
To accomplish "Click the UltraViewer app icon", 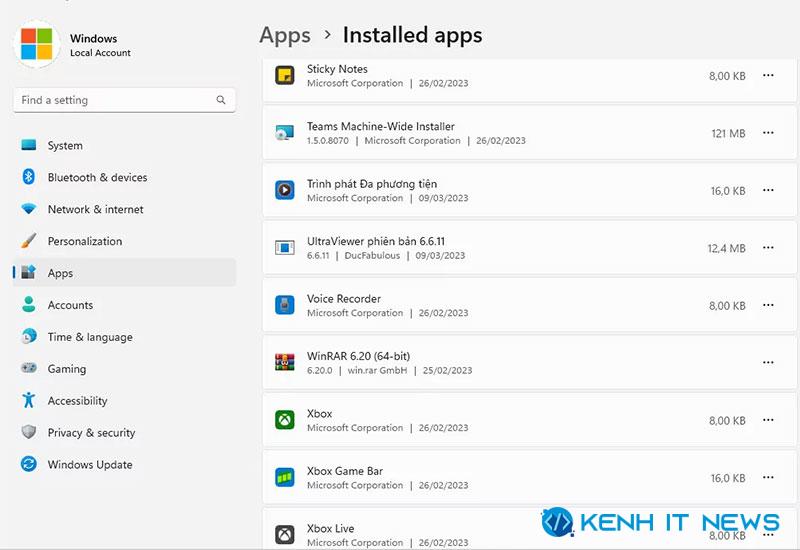I will (x=285, y=248).
